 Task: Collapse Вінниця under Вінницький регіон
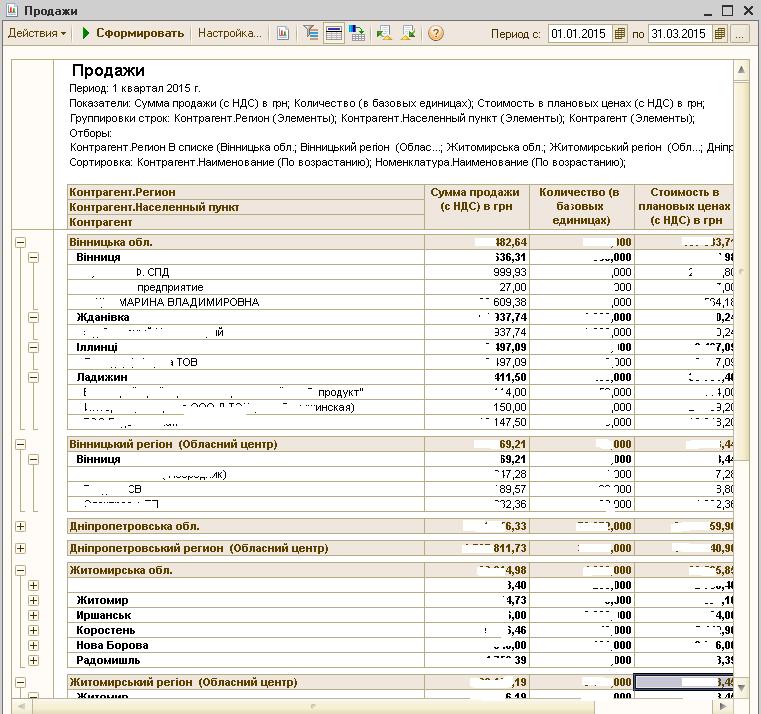point(33,459)
